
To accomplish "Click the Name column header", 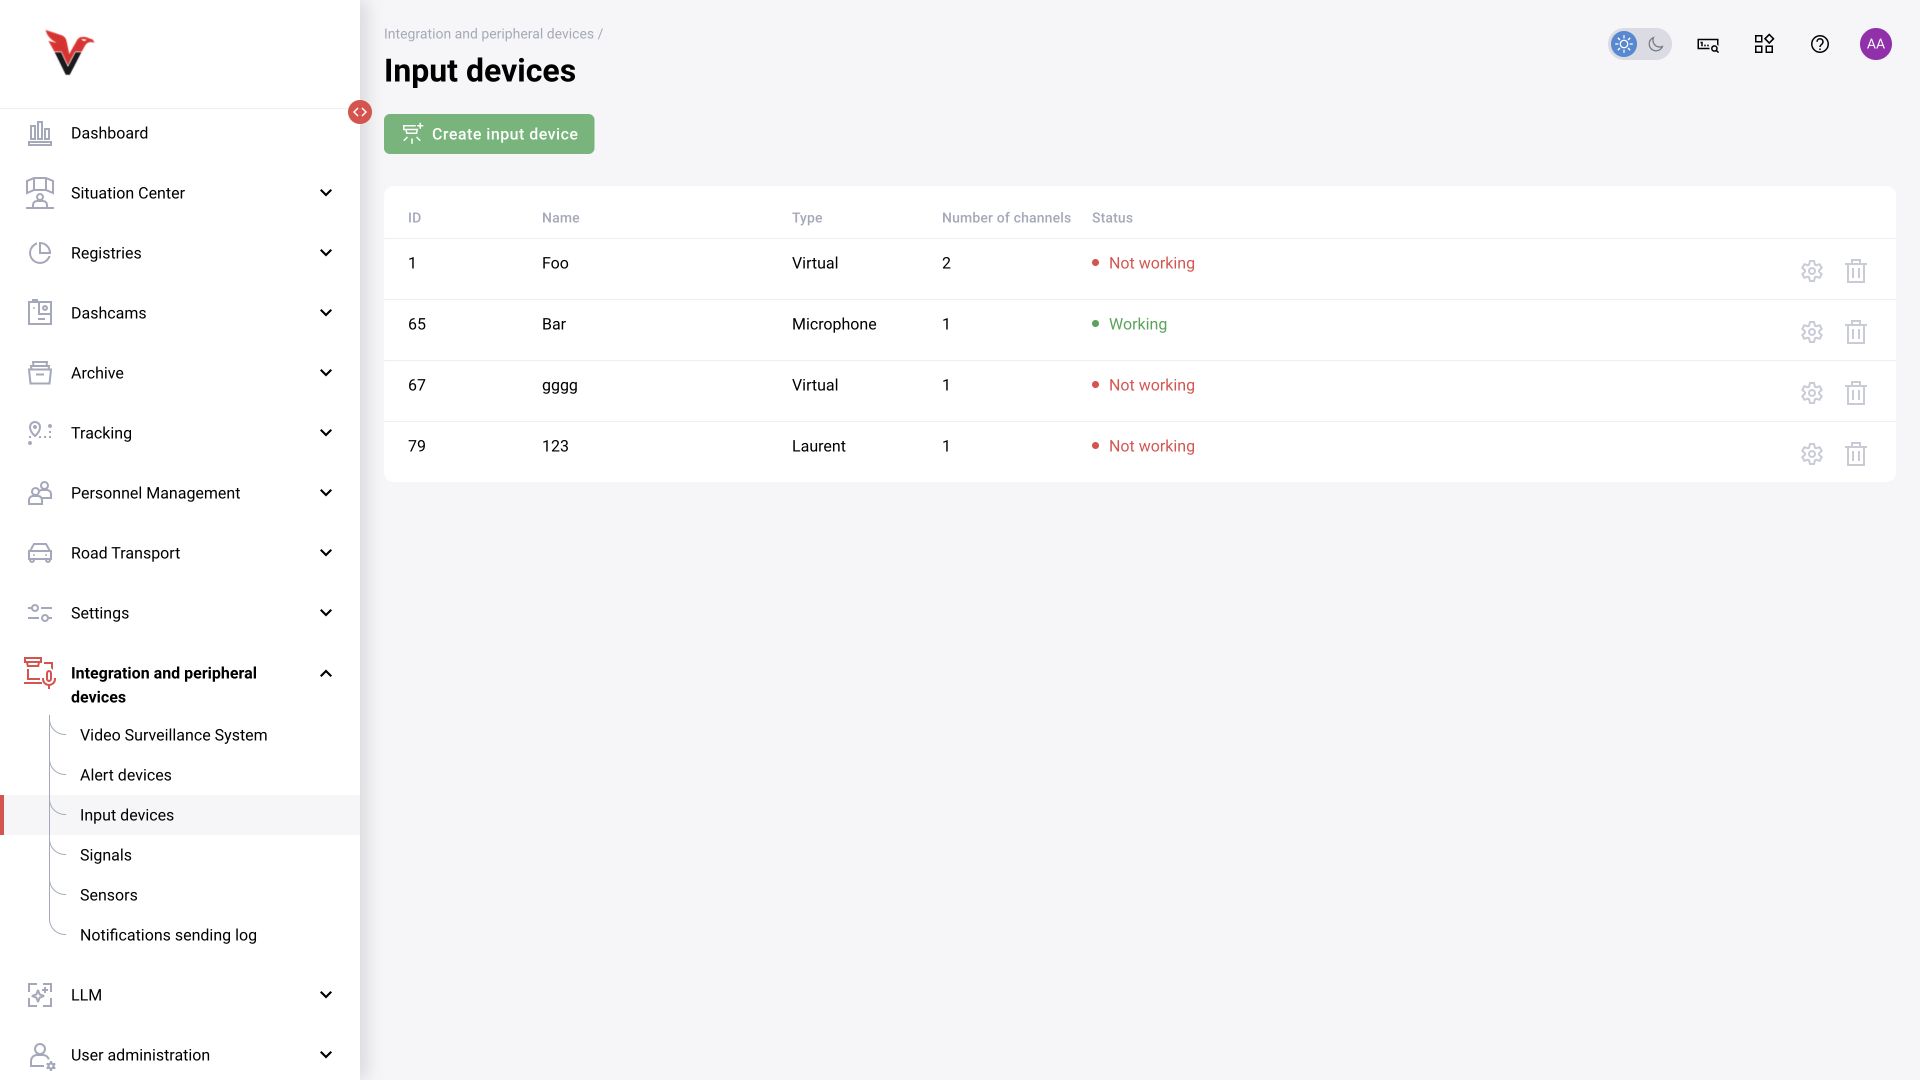I will pos(560,218).
